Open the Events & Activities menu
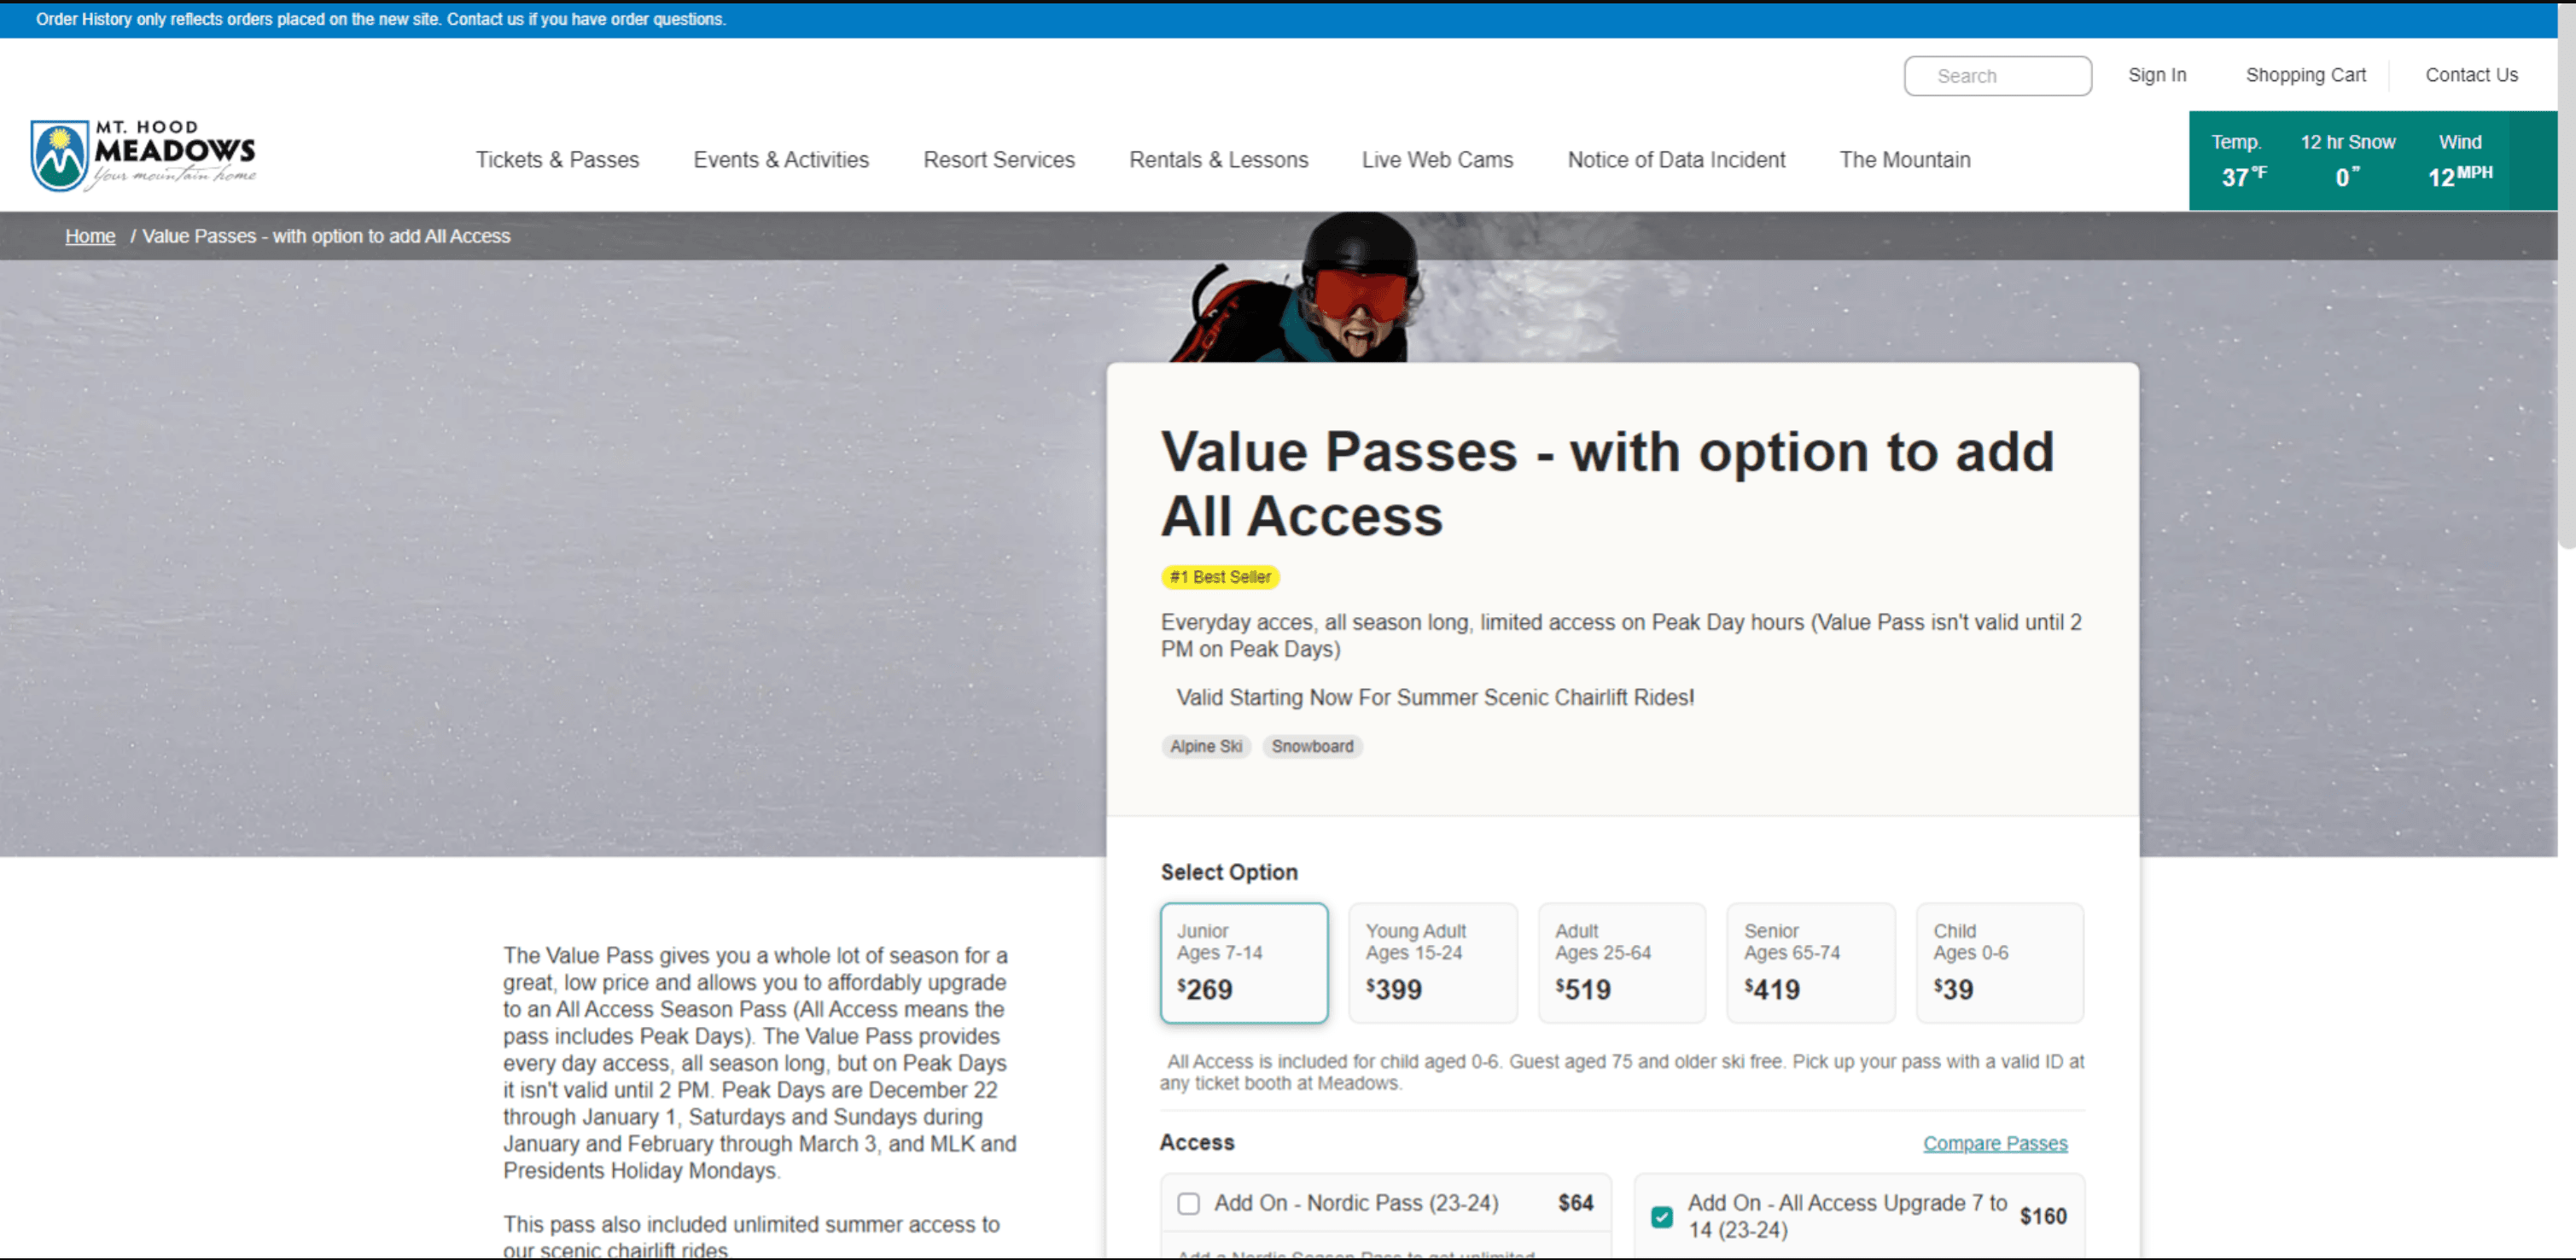Viewport: 2576px width, 1260px height. 781,160
